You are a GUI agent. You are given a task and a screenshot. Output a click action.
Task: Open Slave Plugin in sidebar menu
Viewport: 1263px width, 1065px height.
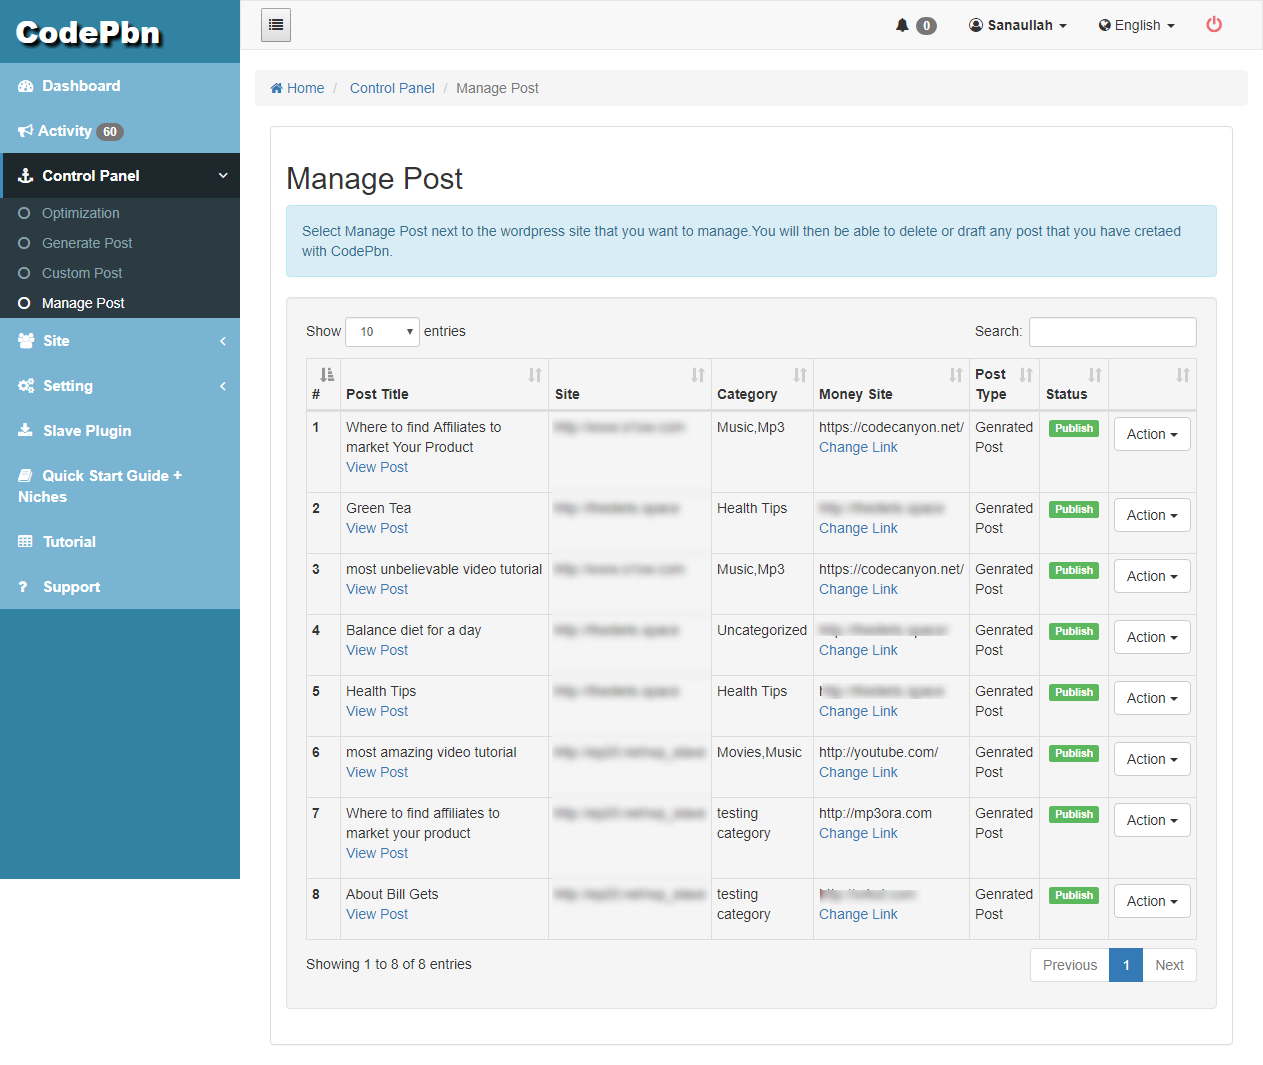tap(87, 431)
